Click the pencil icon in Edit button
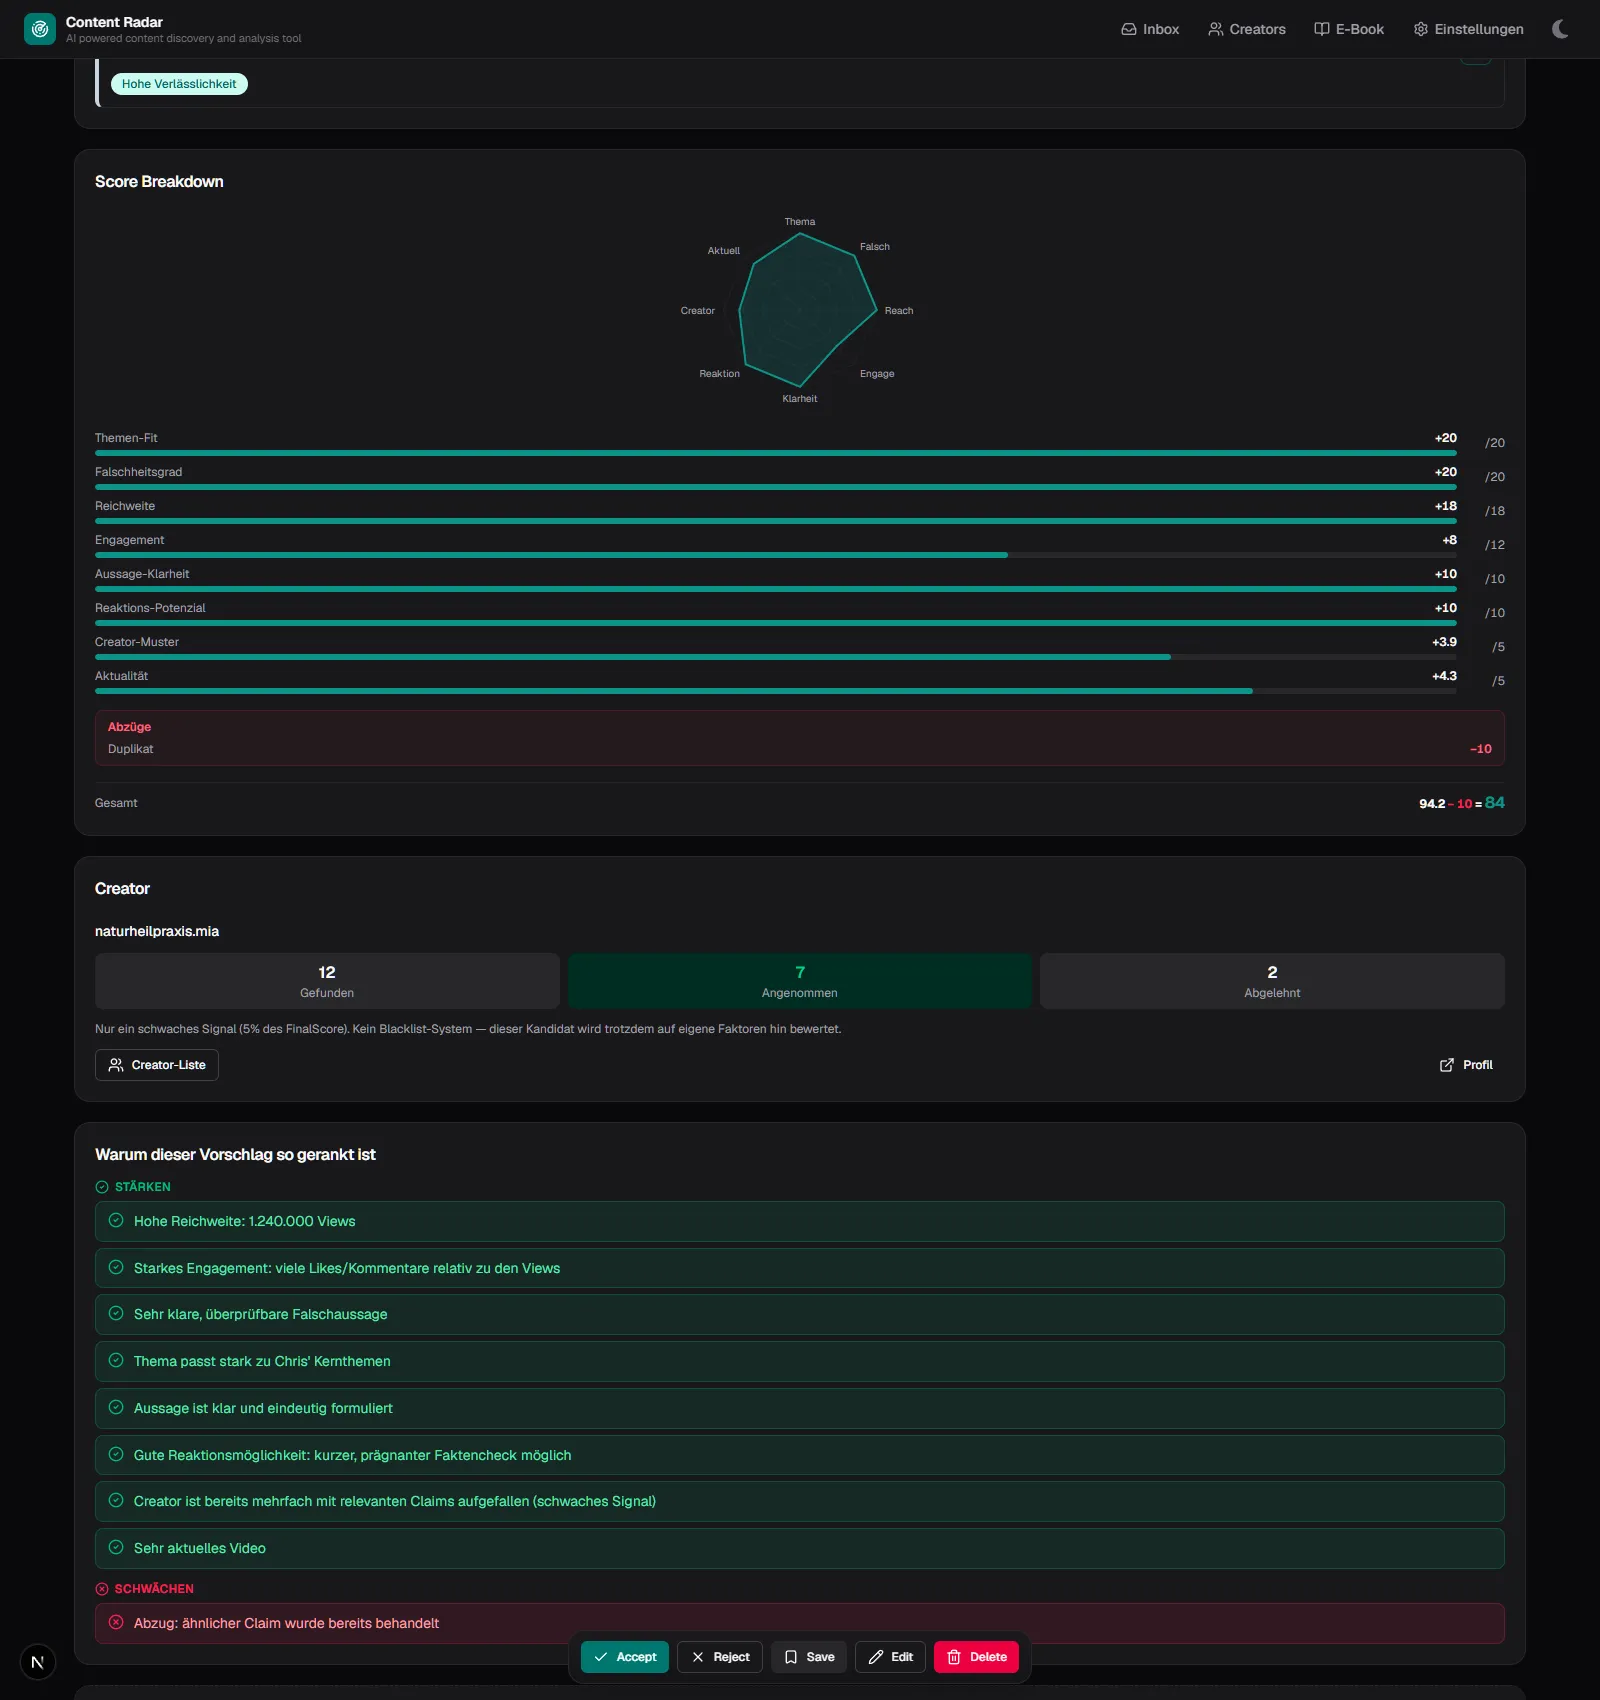 point(876,1657)
